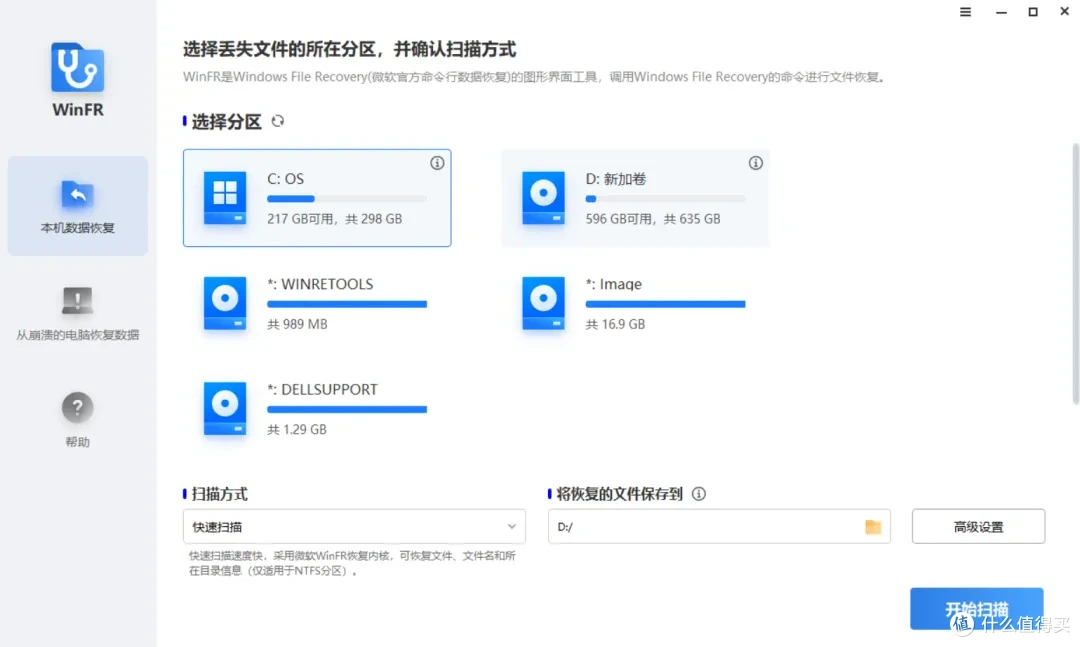Click text 217 GB可用, 共 298 GB
This screenshot has width=1080, height=647.
335,219
